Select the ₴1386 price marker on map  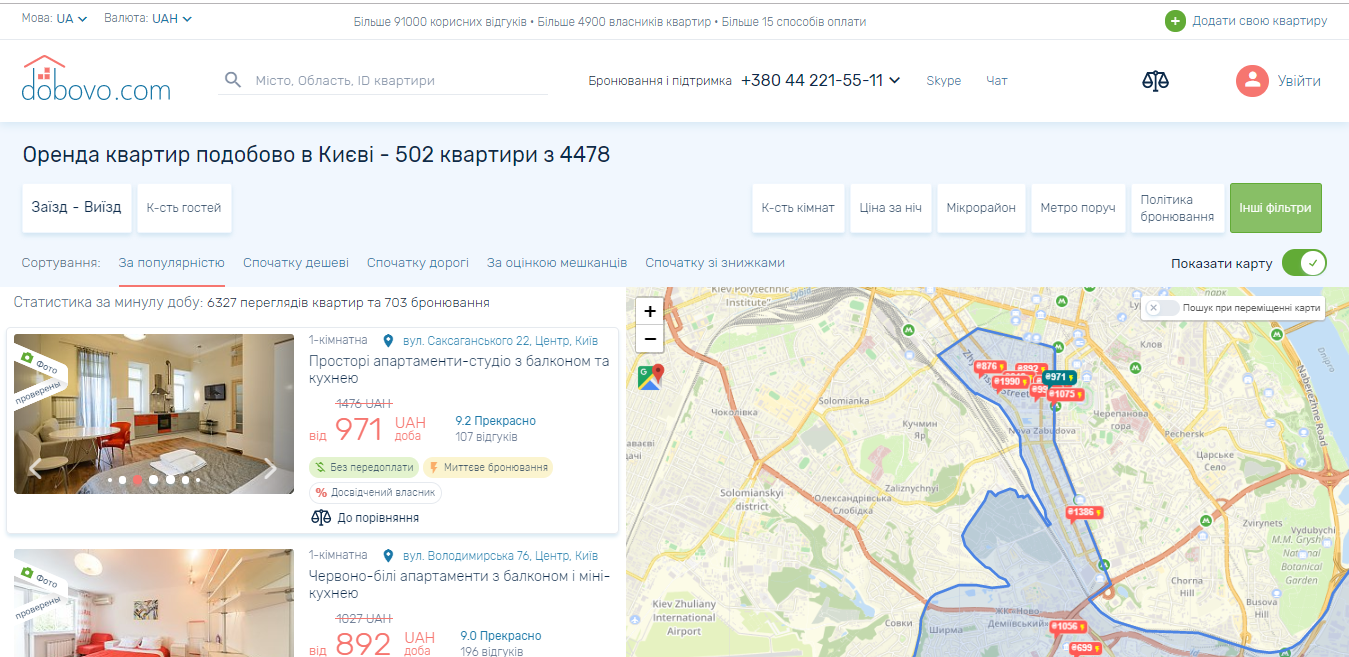(1084, 512)
